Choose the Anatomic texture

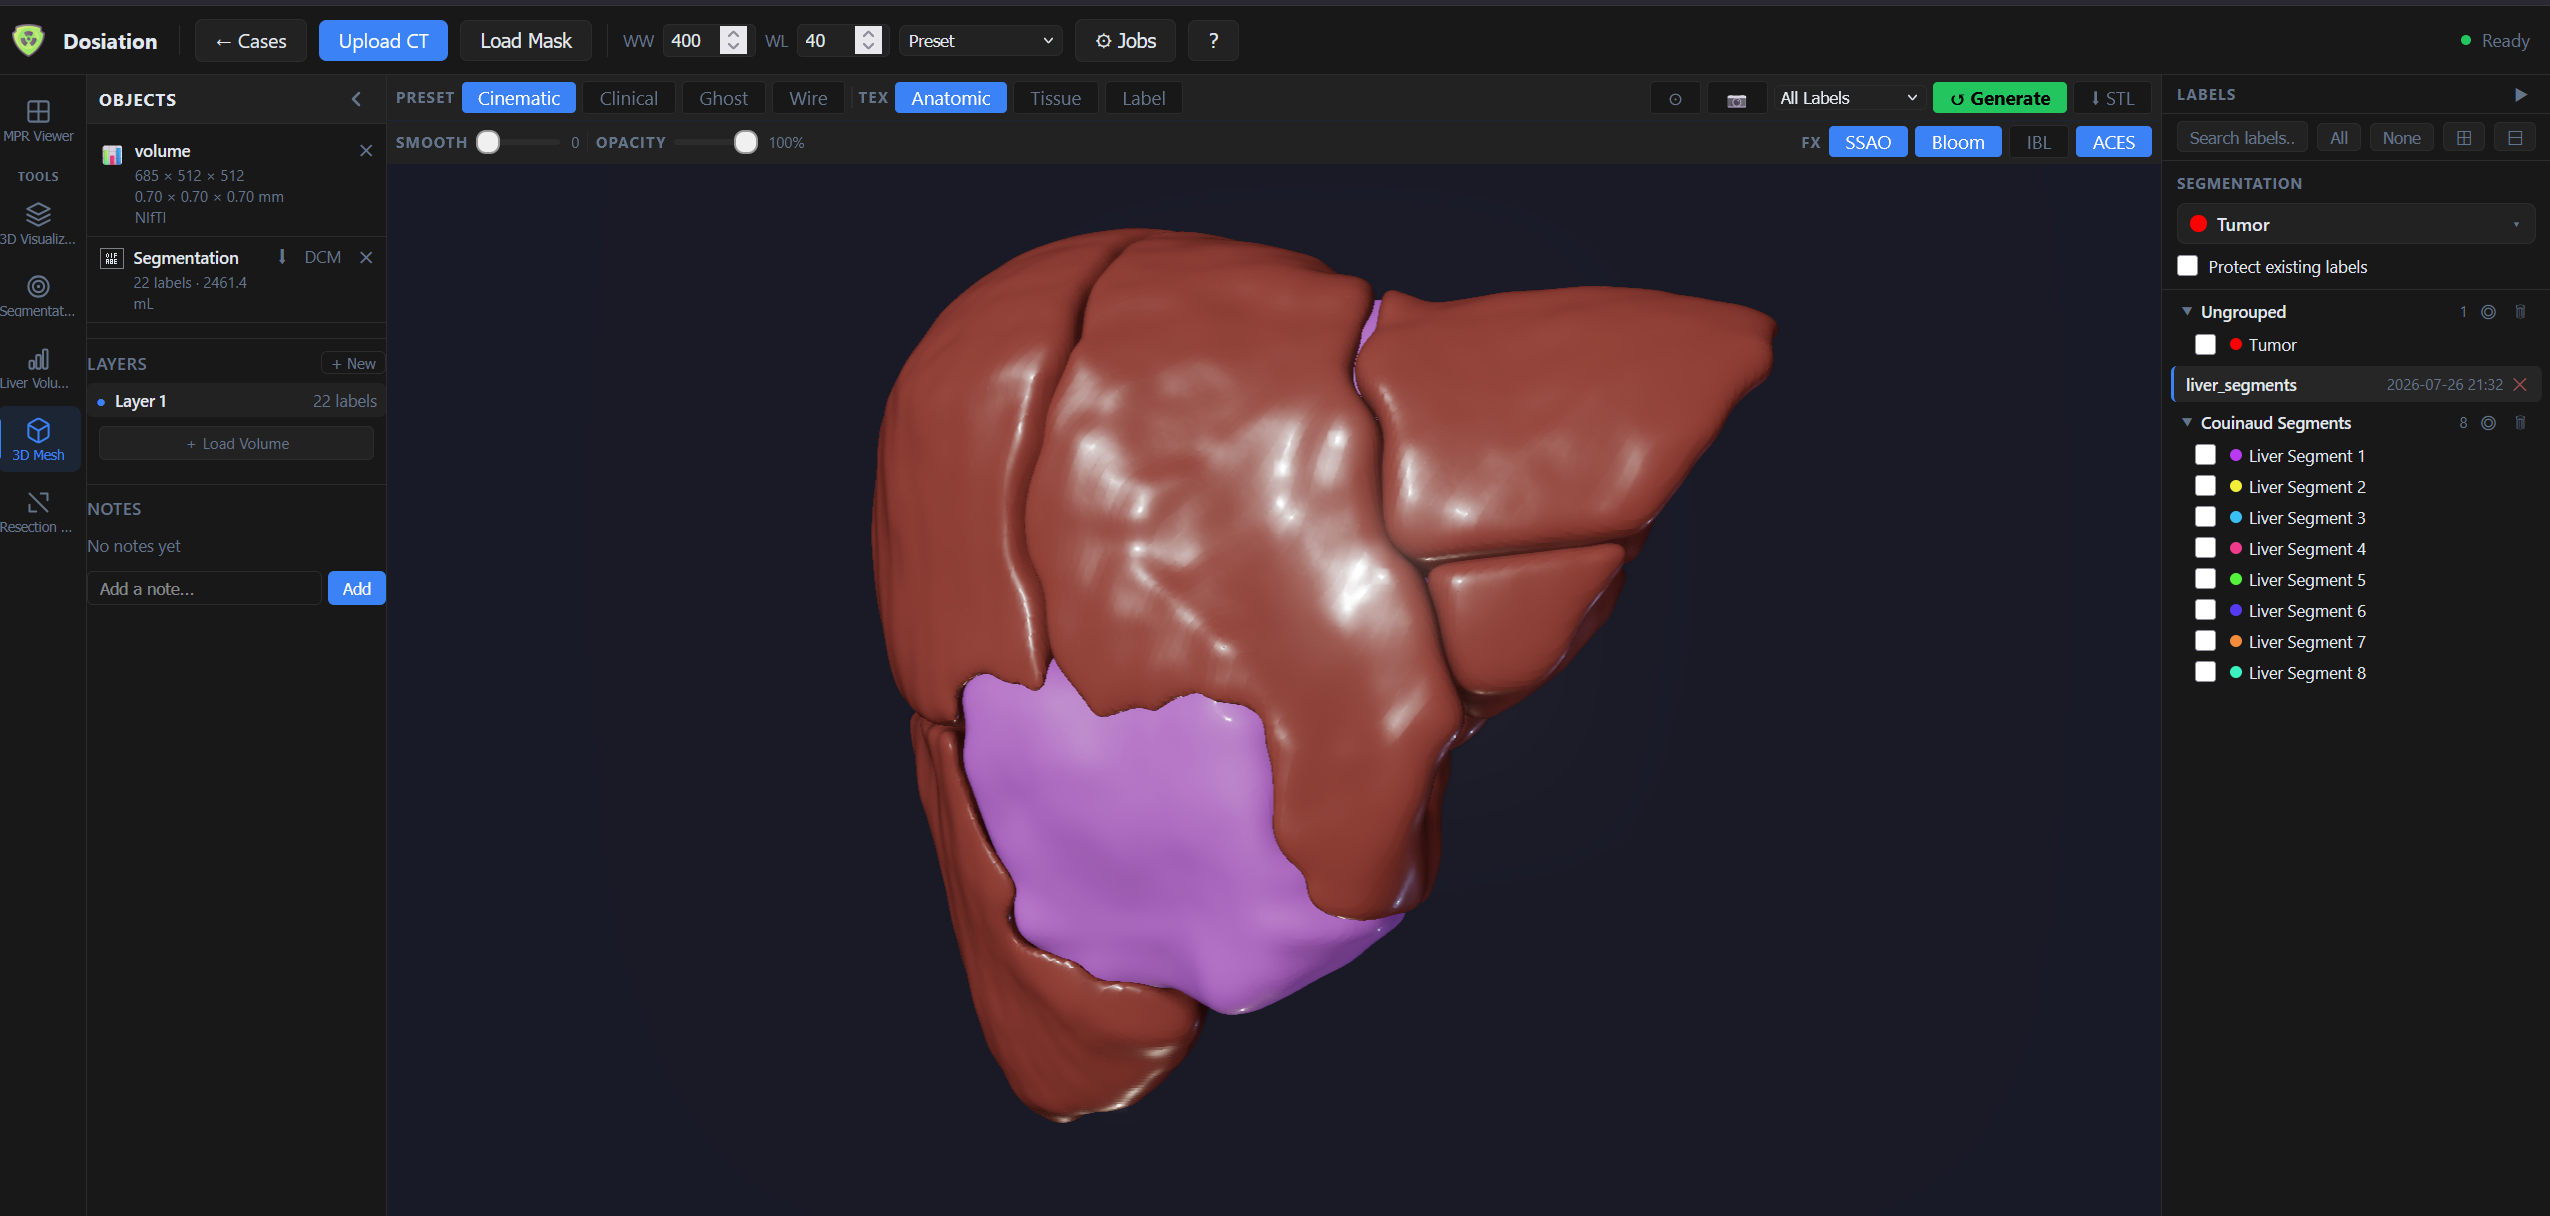click(950, 98)
